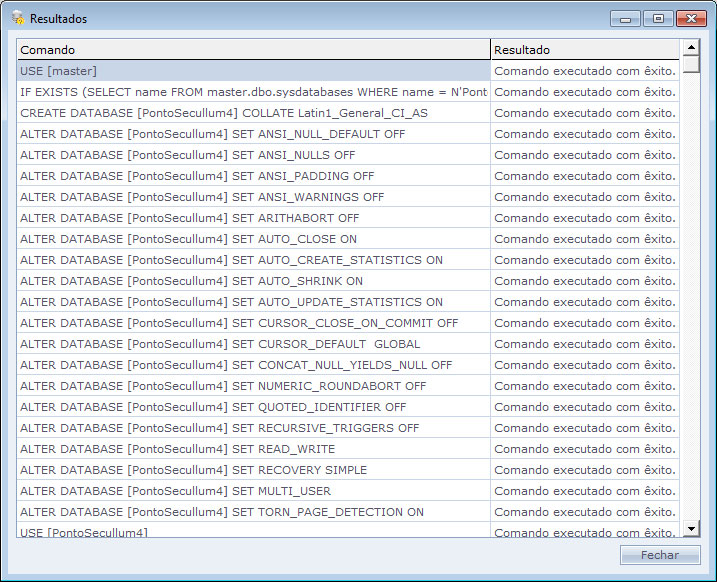Select SET ANSI_NULL_DEFAULT OFF row
The height and width of the screenshot is (582, 717).
coord(253,134)
